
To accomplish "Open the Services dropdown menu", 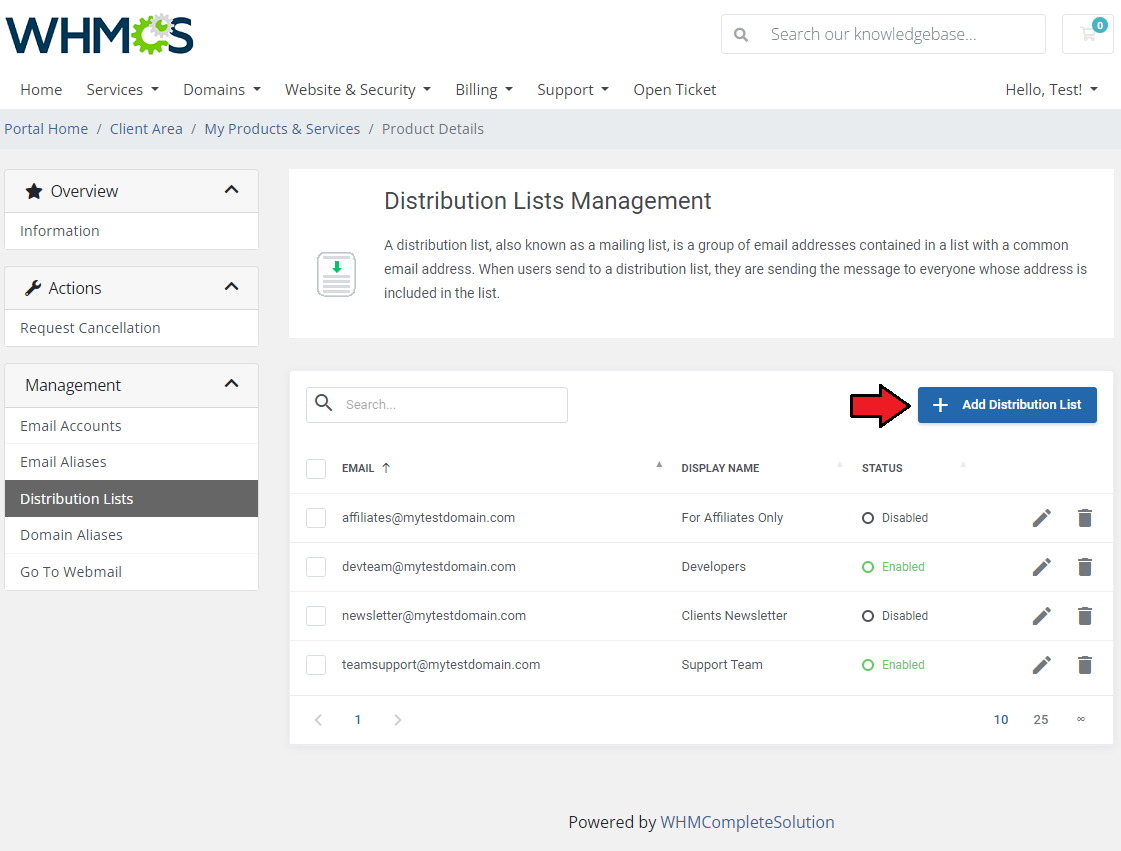I will click(122, 89).
